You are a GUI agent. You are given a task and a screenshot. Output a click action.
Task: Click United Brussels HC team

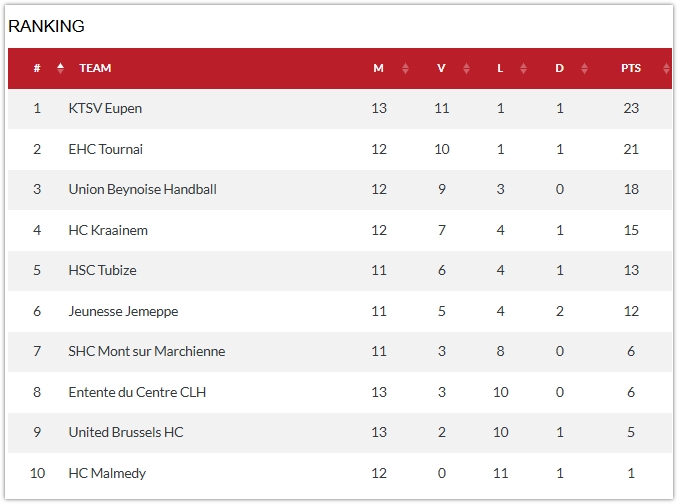pos(126,432)
